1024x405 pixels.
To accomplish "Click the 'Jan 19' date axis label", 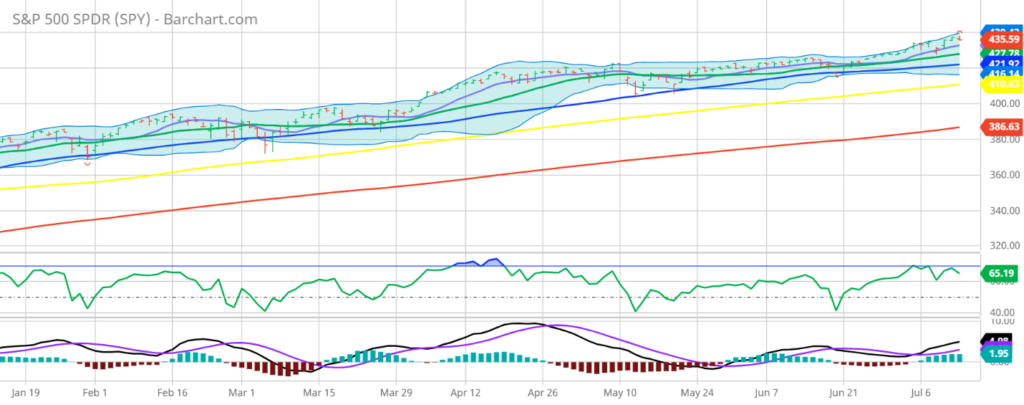I will coord(25,394).
